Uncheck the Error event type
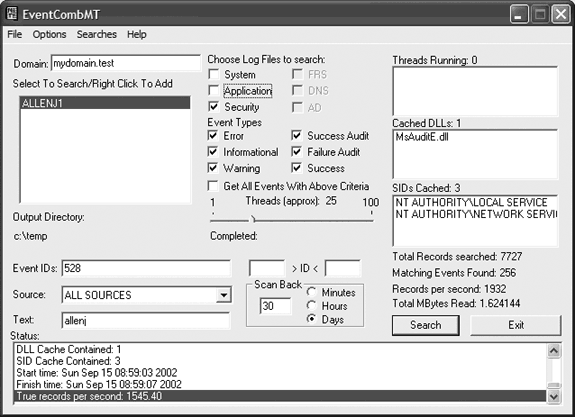Viewport: 575px width, 417px height. (213, 135)
